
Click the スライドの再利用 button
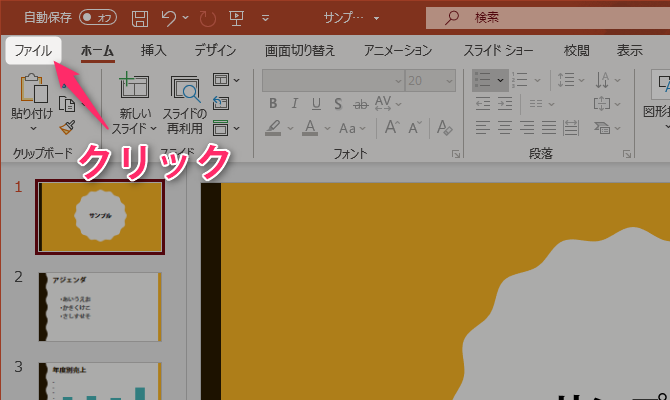185,105
